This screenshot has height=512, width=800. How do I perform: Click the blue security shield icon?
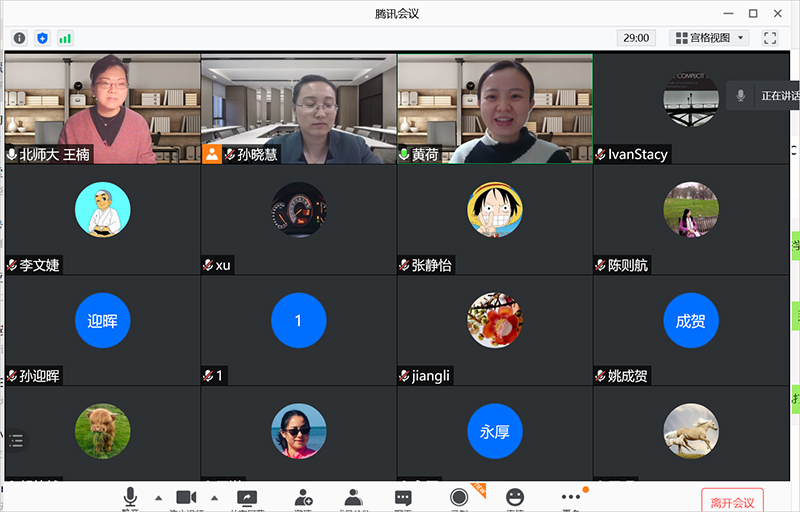(42, 38)
